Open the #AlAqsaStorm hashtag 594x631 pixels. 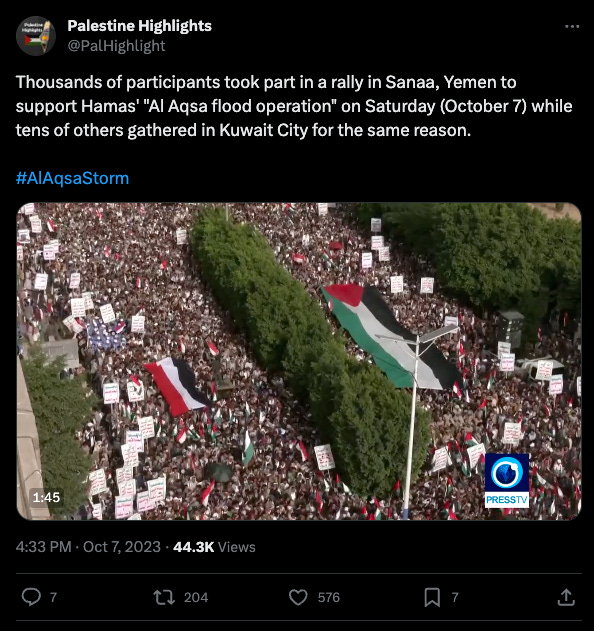(x=72, y=178)
